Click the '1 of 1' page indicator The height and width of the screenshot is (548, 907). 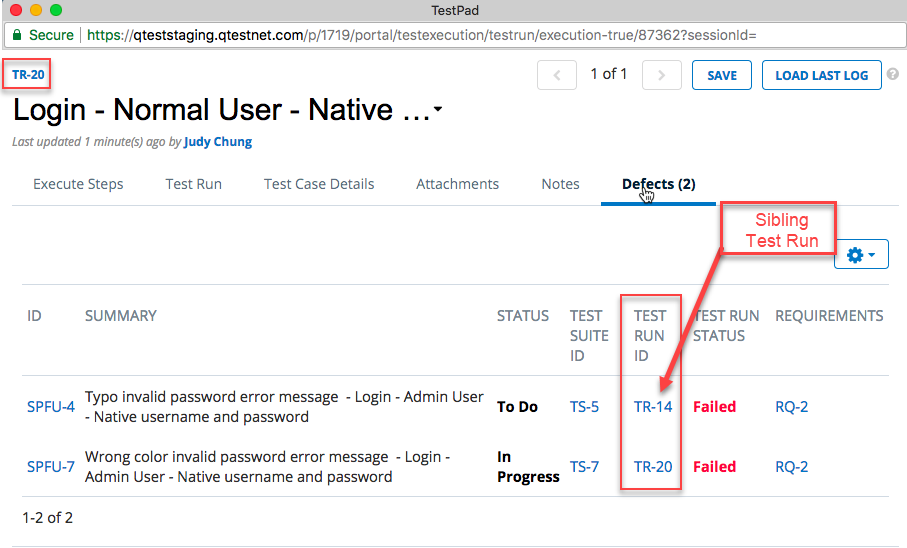(609, 74)
